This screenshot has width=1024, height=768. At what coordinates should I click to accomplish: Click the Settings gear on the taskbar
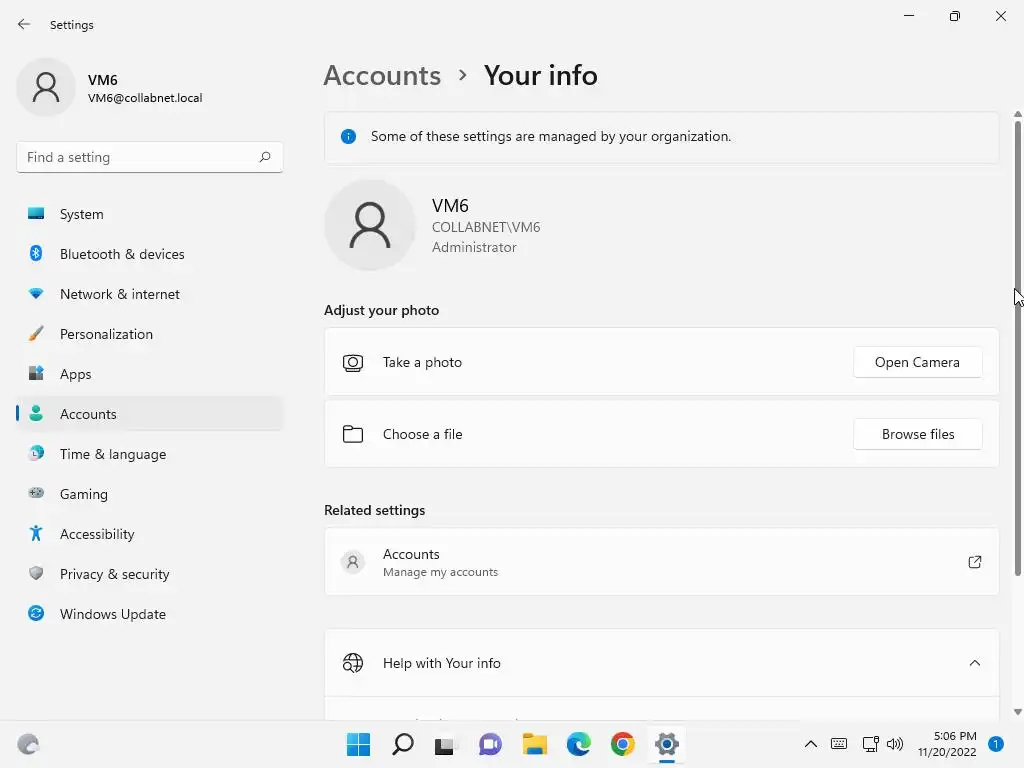667,744
